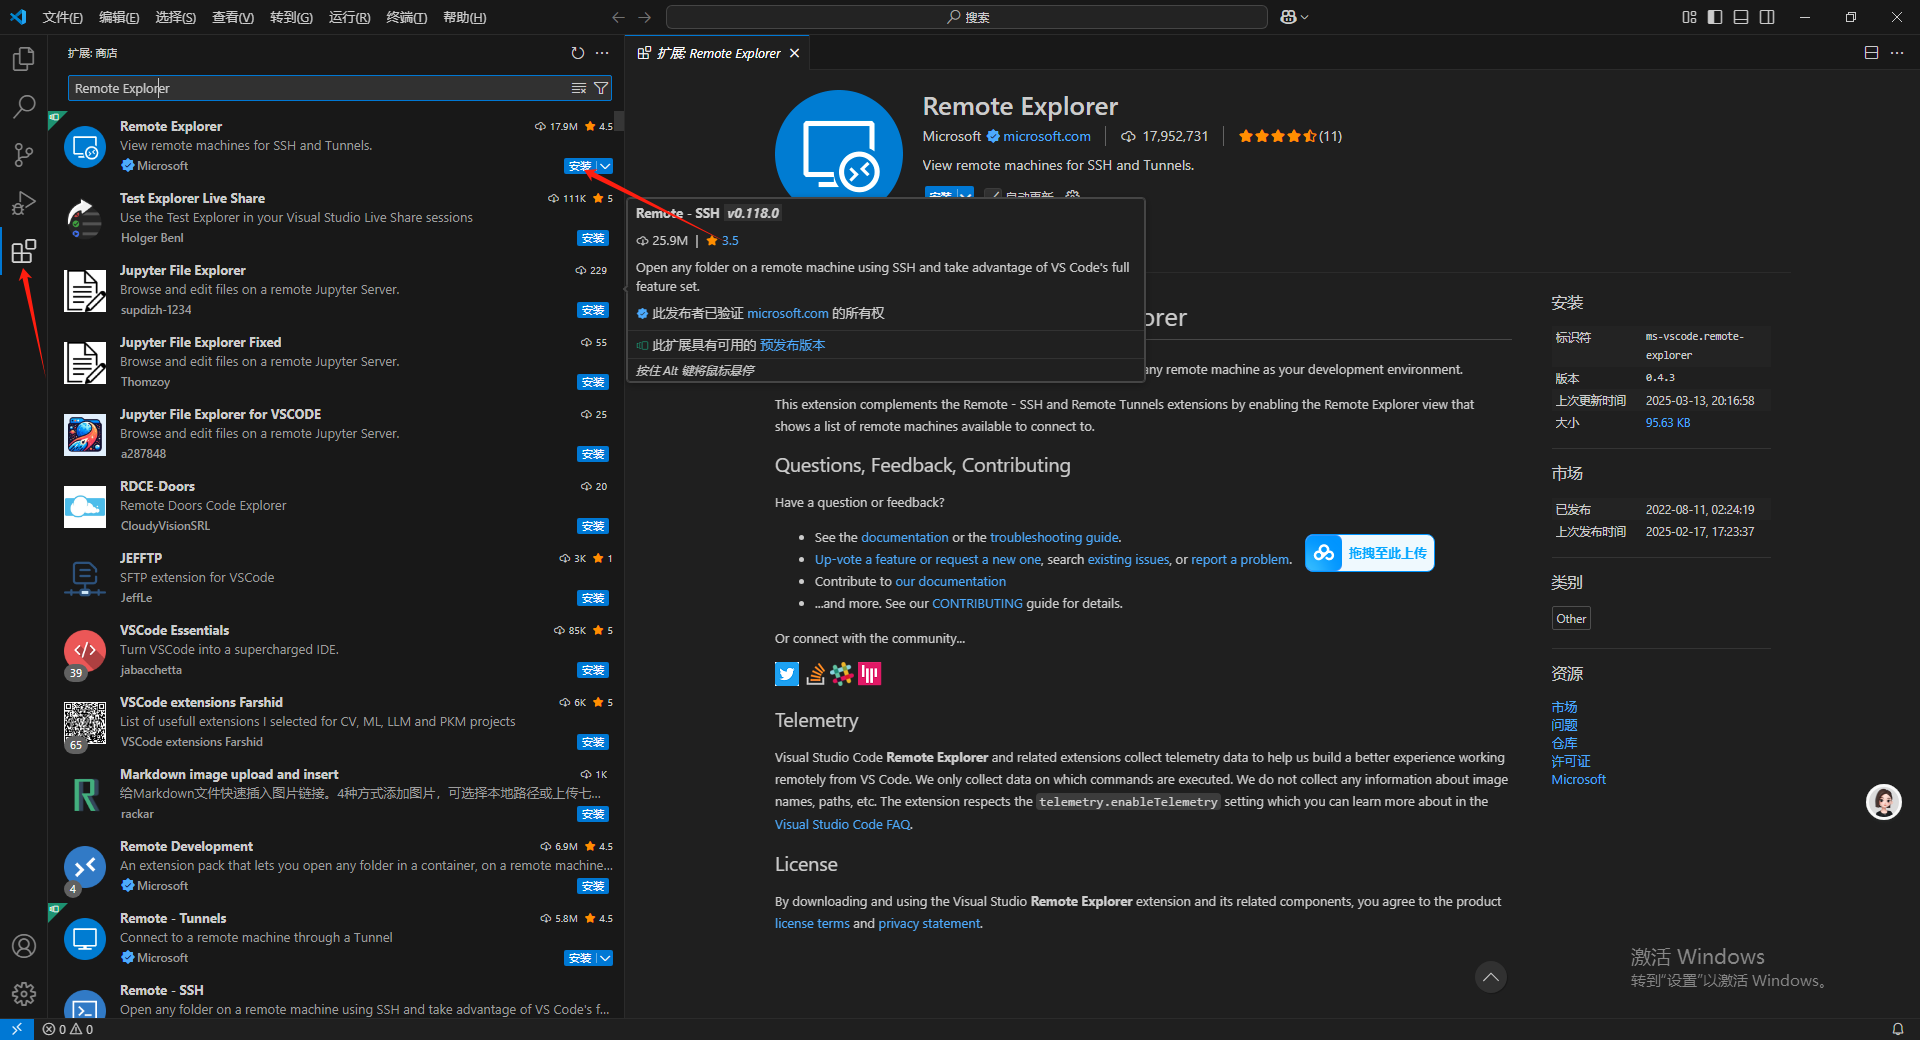Open the privacy statement link
1920x1040 pixels.
[x=929, y=923]
